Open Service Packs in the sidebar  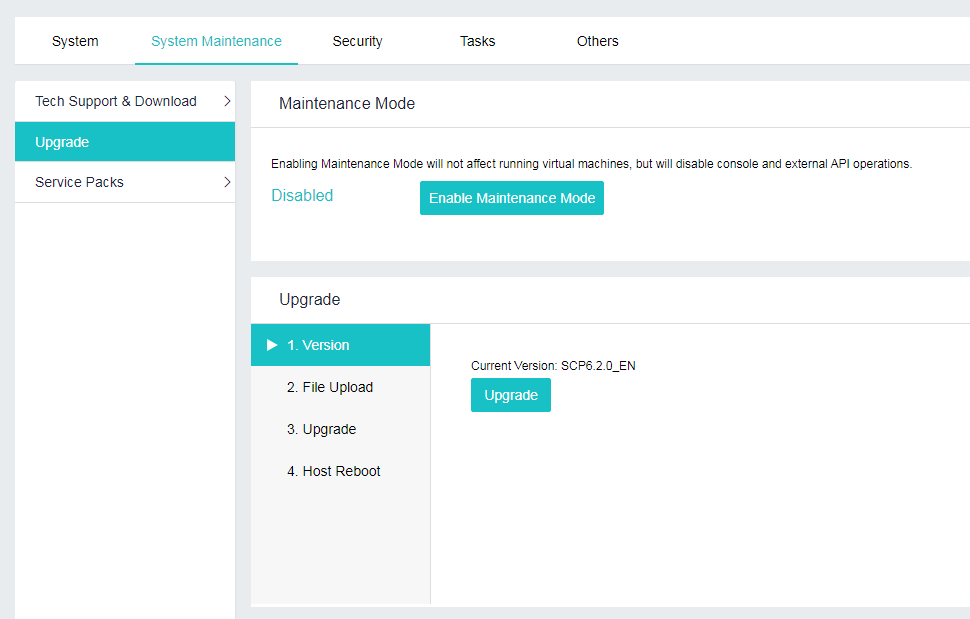pyautogui.click(x=79, y=182)
